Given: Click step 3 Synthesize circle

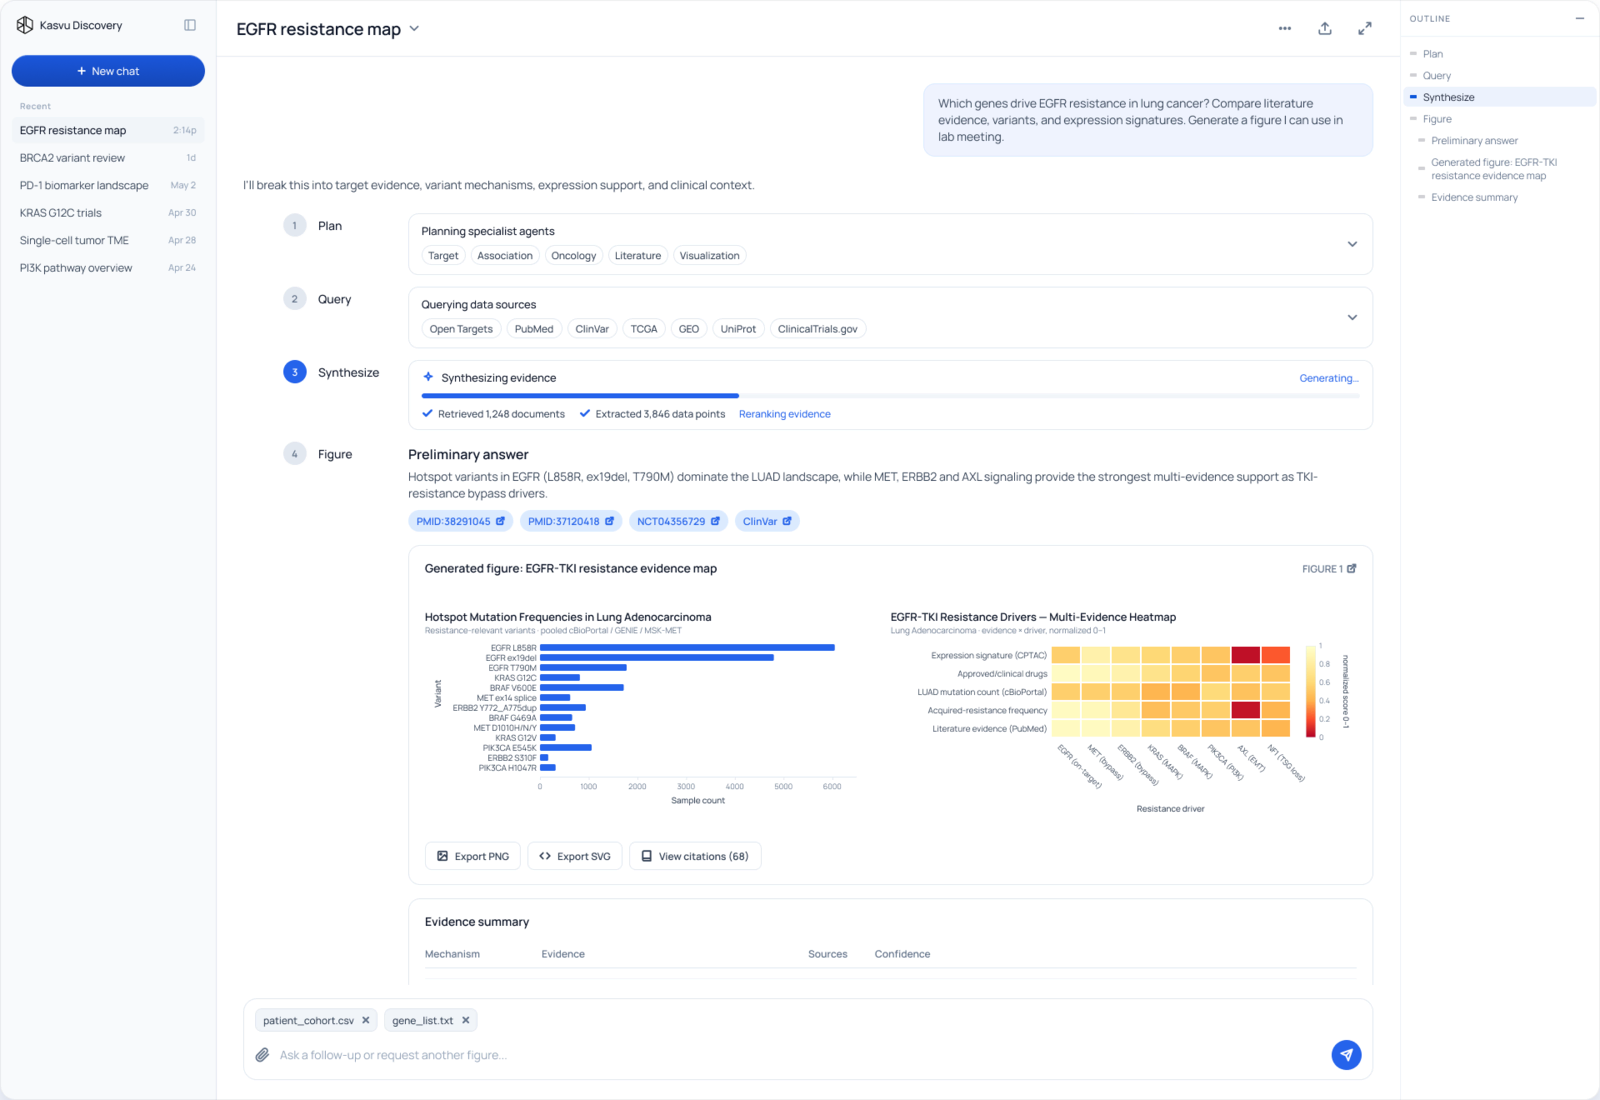Looking at the screenshot, I should pos(295,372).
